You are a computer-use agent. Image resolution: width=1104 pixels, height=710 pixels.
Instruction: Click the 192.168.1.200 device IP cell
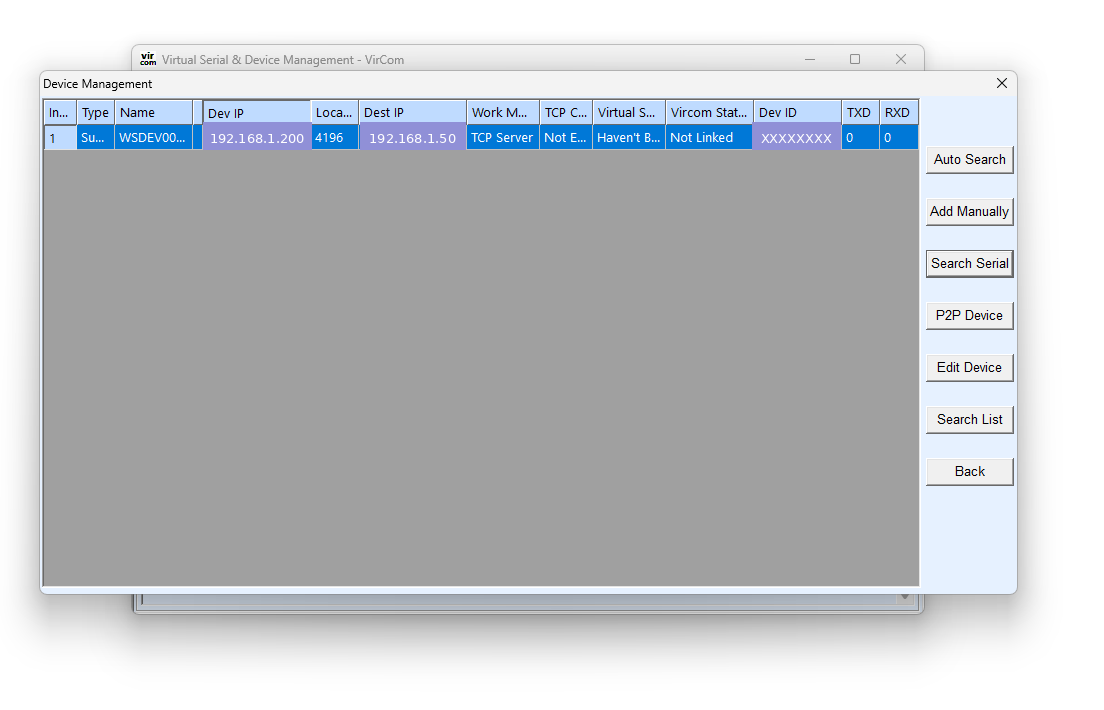point(257,138)
